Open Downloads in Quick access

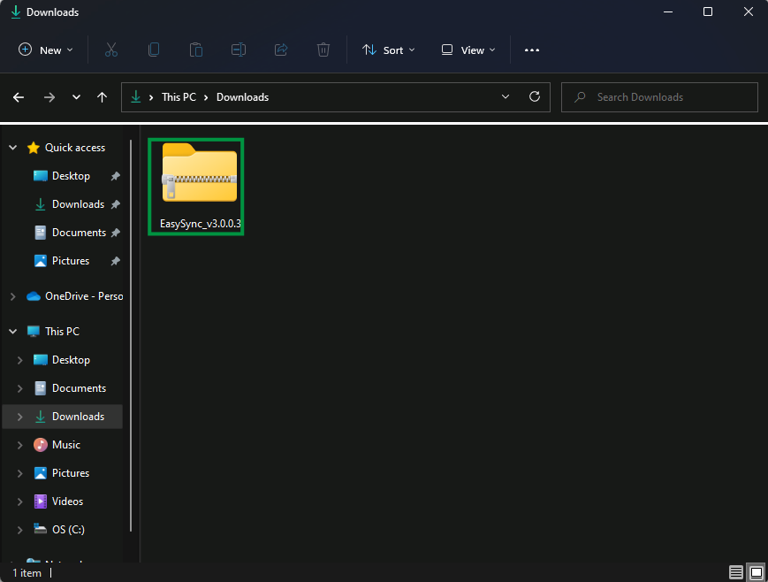click(69, 204)
